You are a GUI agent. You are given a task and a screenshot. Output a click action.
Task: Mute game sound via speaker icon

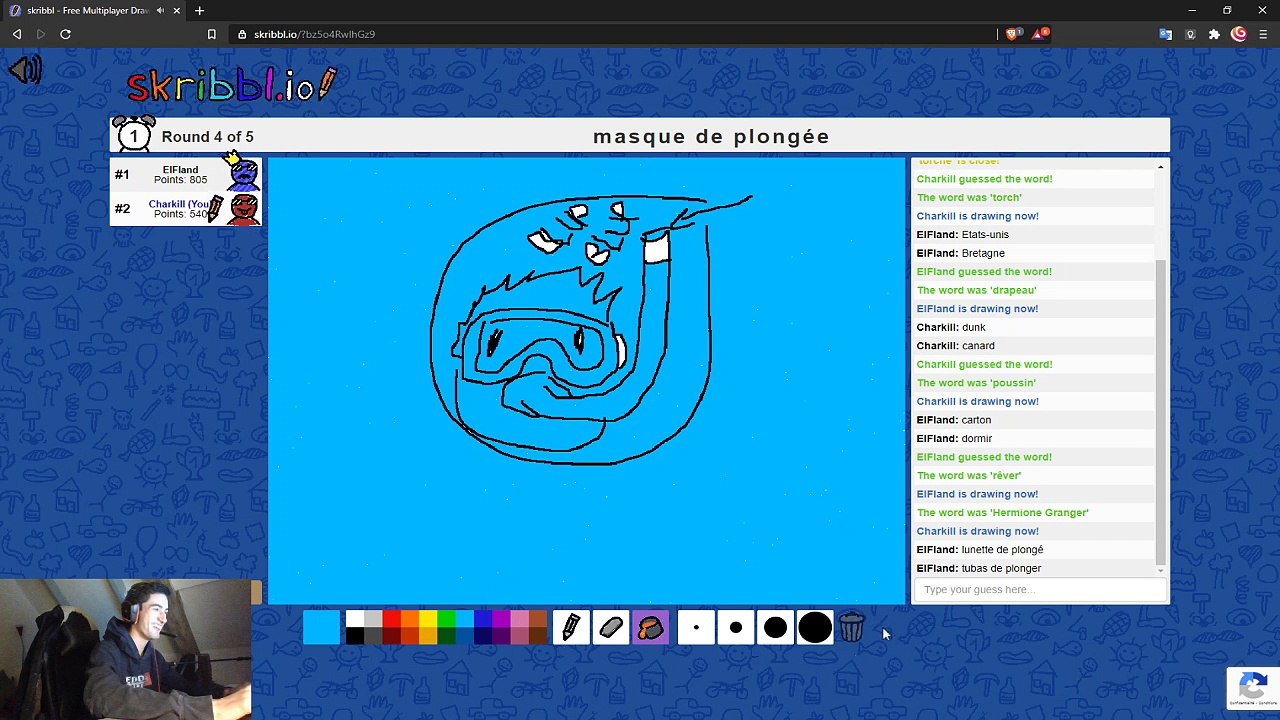(26, 70)
